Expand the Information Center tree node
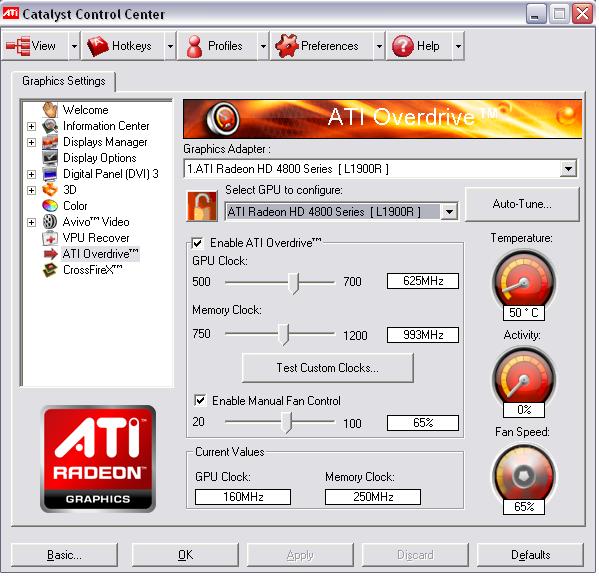The image size is (599, 576). [32, 126]
